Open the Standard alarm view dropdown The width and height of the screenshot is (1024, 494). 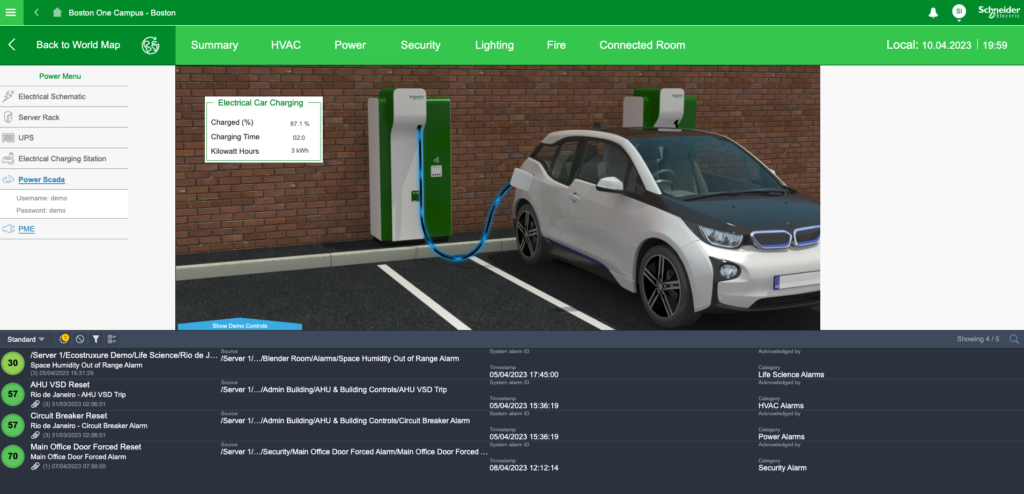pos(25,339)
